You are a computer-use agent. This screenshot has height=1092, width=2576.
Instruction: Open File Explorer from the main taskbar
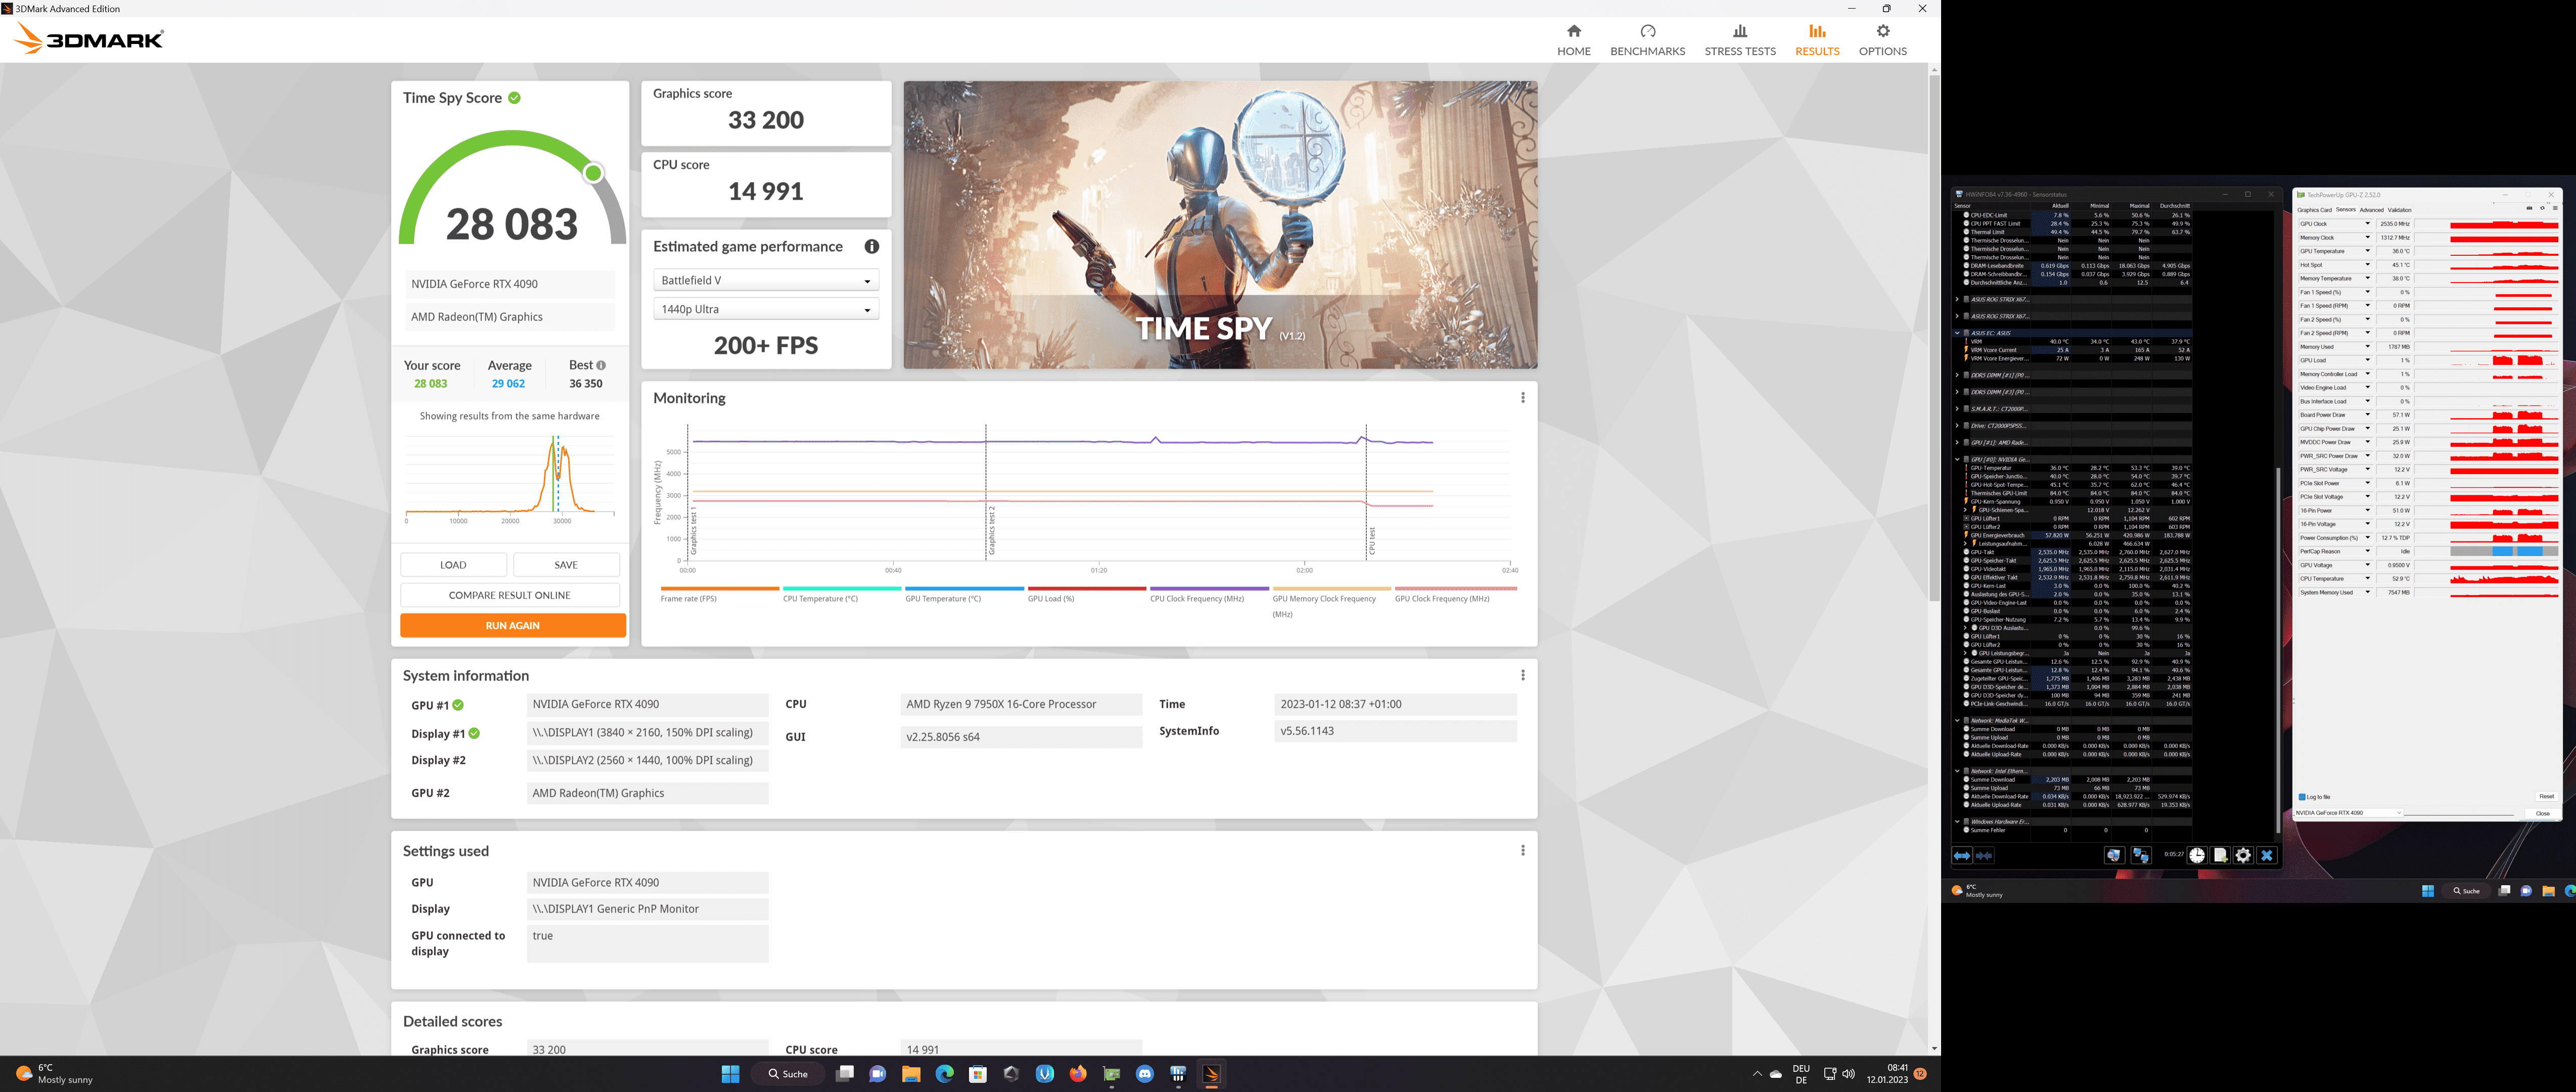click(911, 1073)
